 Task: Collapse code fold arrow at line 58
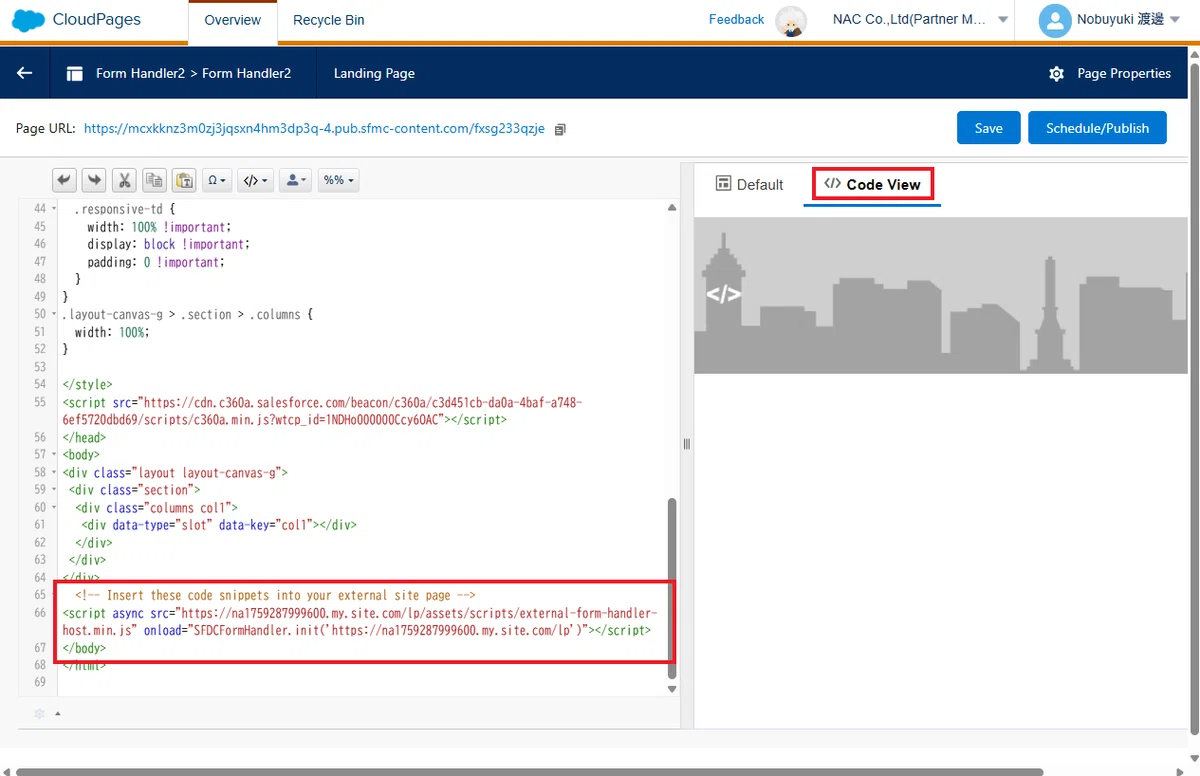coord(53,472)
